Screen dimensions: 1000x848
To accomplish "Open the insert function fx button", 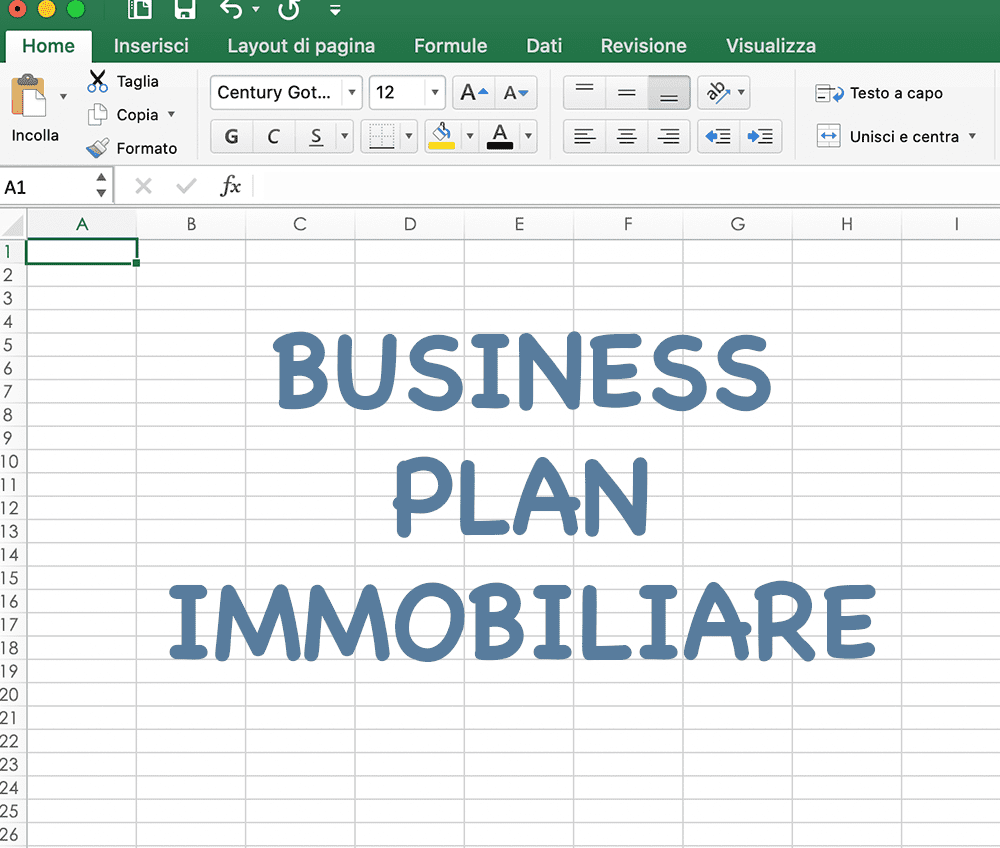I will 230,186.
